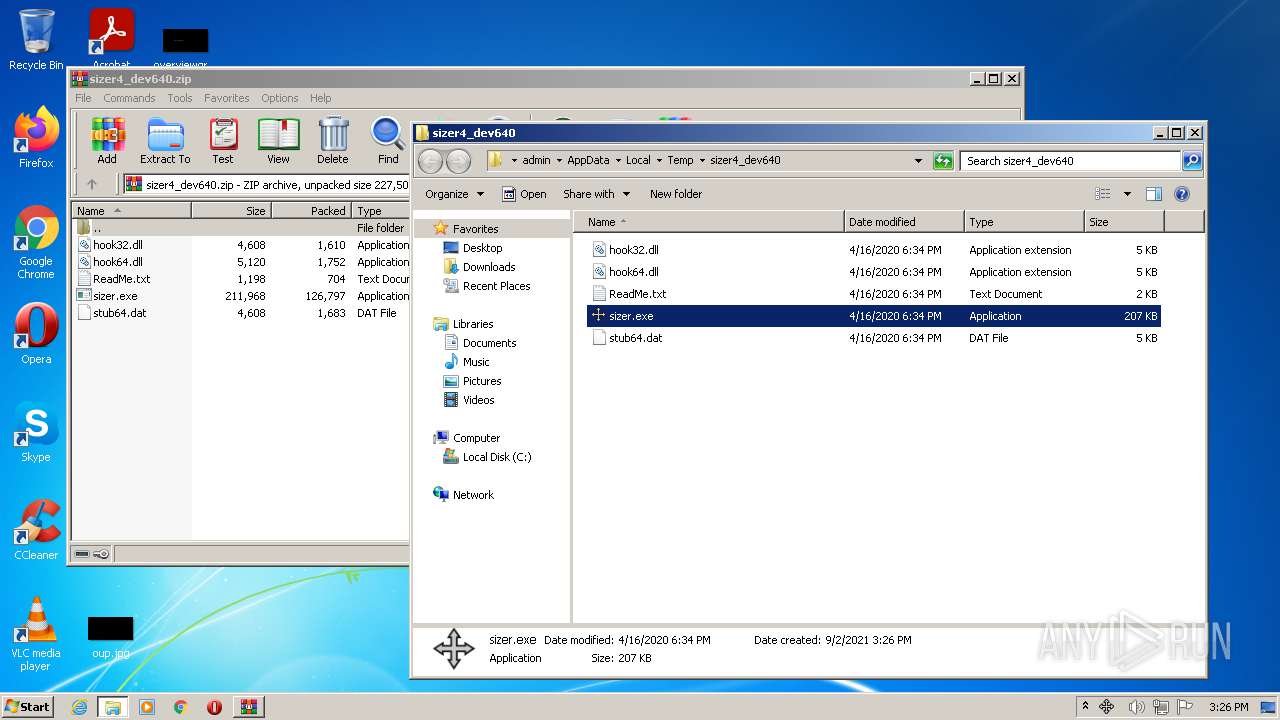The width and height of the screenshot is (1280, 720).
Task: Click the search magnifier in Explorer
Action: pyautogui.click(x=1192, y=160)
